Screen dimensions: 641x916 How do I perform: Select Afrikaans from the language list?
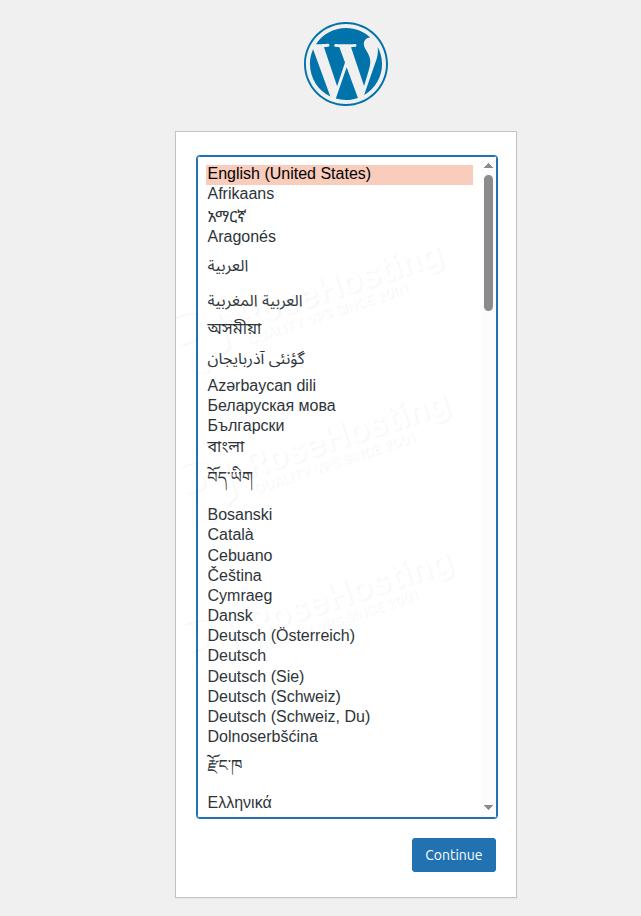click(x=340, y=194)
